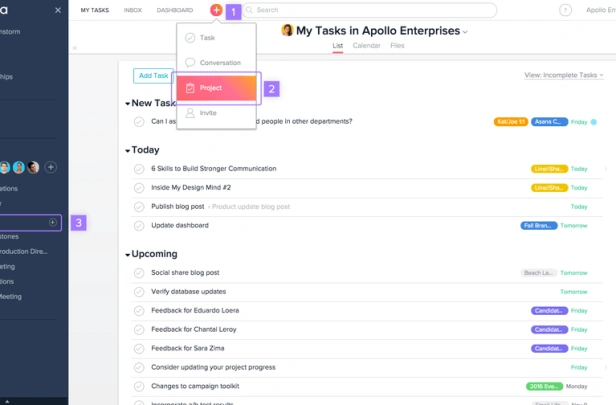Collapse the Upcoming section
Viewport: 616px width, 405px height.
tap(127, 255)
